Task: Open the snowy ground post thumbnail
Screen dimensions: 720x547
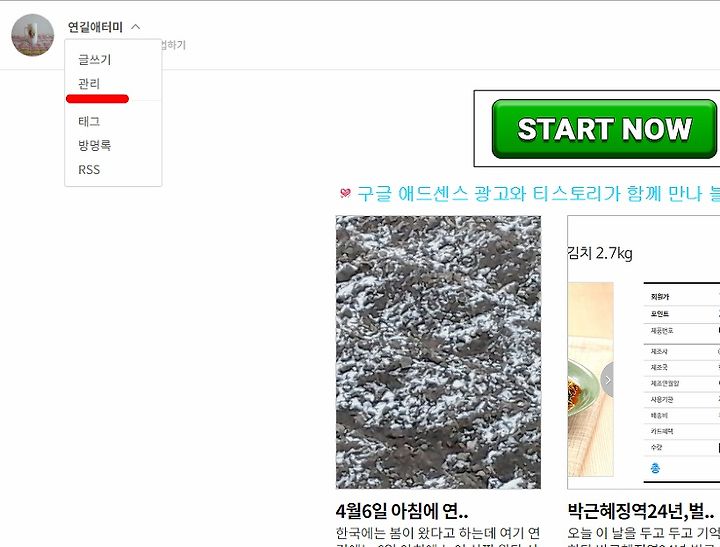Action: tap(439, 352)
